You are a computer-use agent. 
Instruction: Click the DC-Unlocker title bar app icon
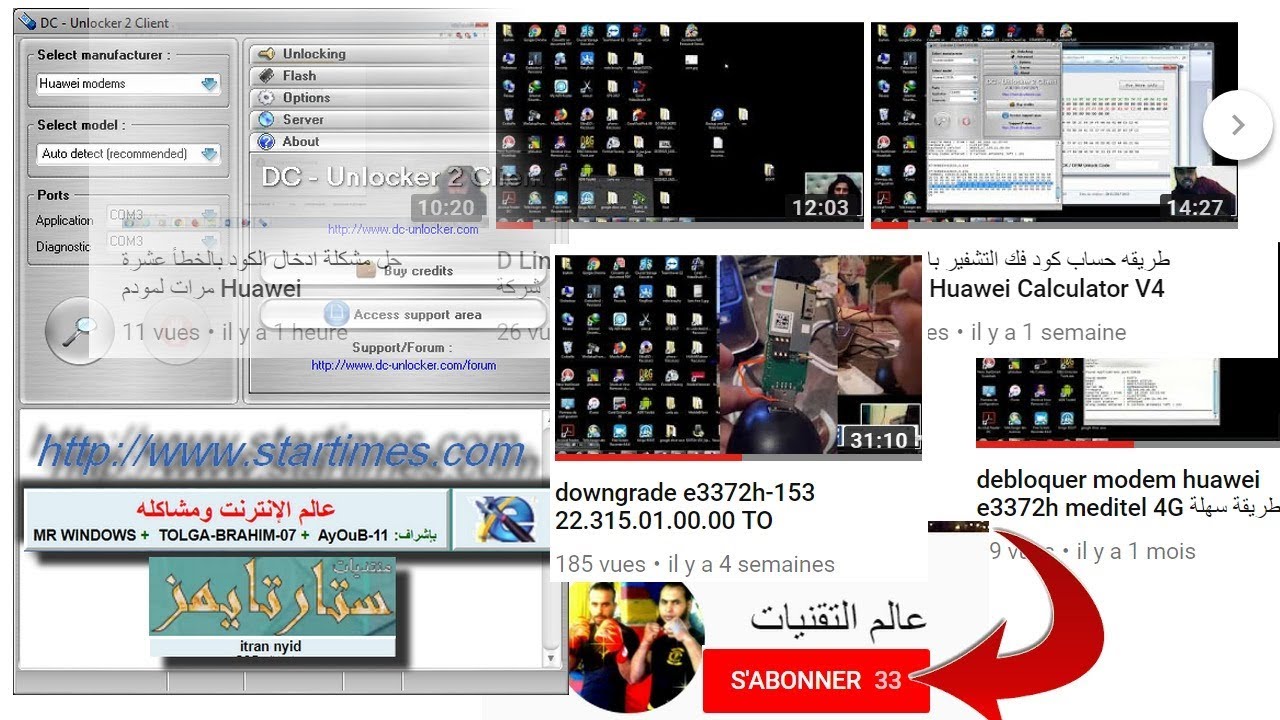tap(28, 22)
